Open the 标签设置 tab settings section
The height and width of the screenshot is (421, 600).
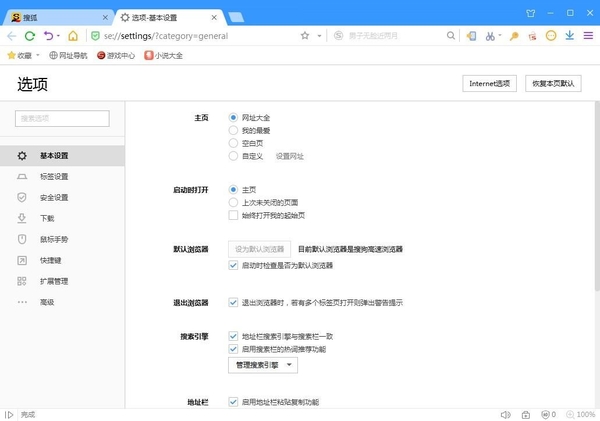pos(54,176)
